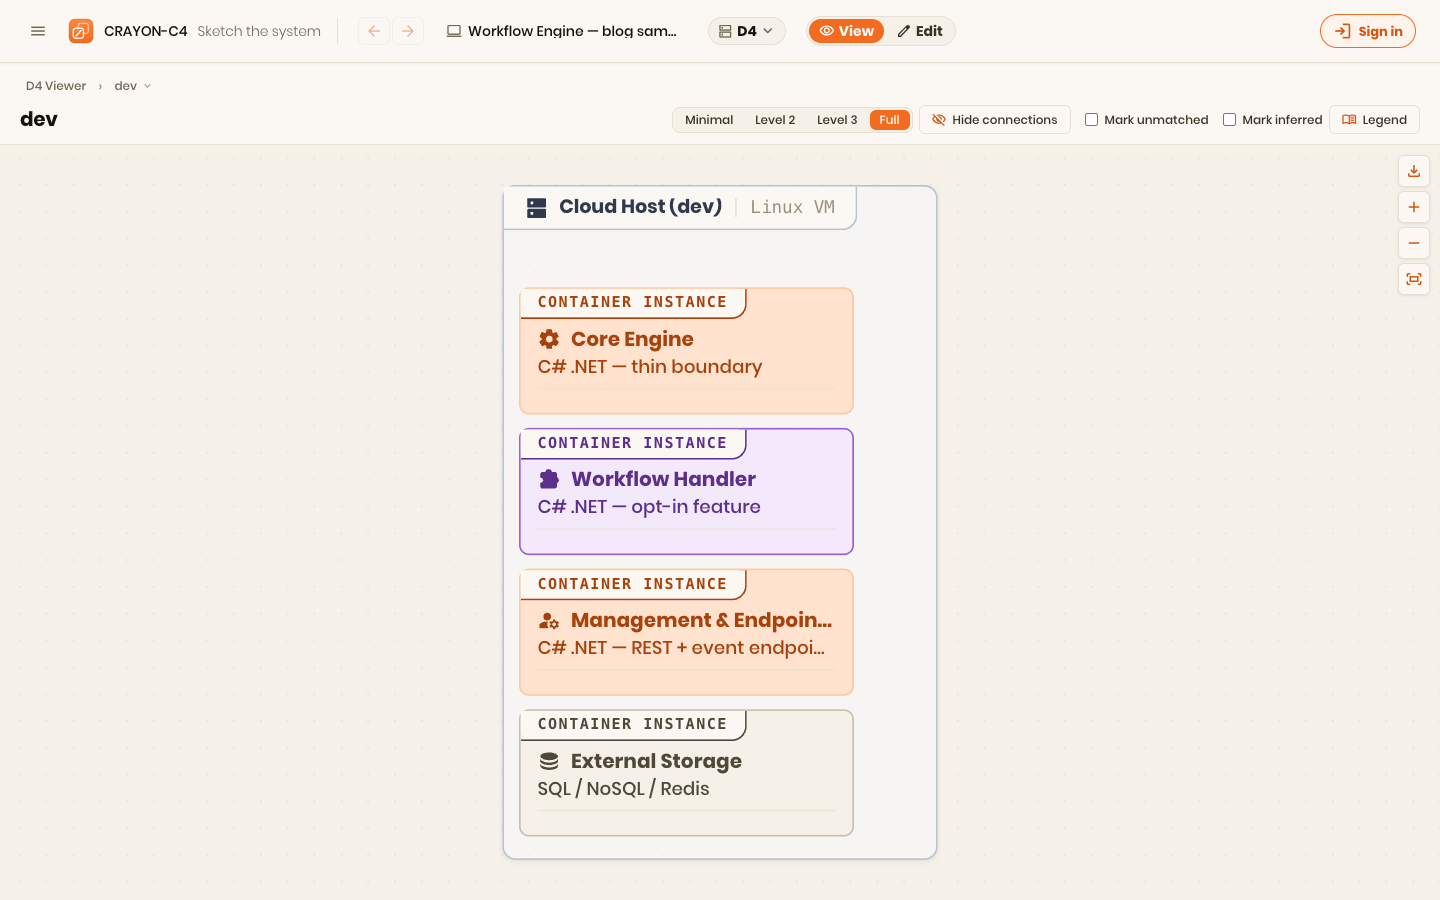Zoom in with the plus button
Screen dimensions: 1440x900
(x=1414, y=207)
